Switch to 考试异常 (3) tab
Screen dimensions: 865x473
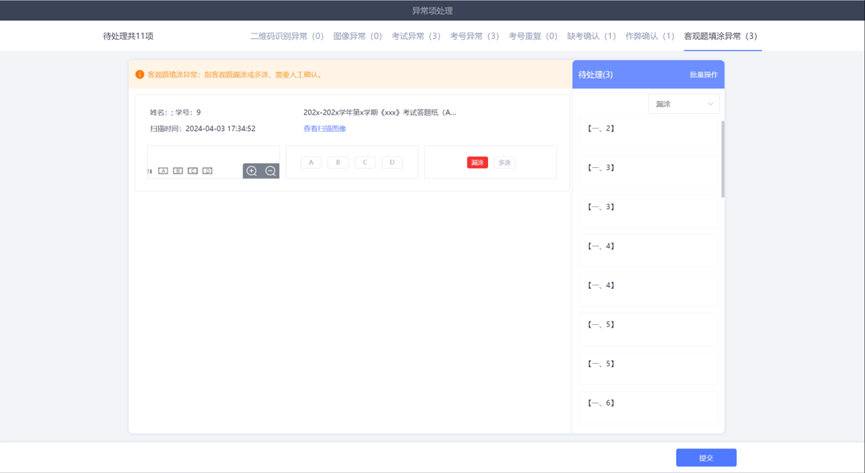416,36
